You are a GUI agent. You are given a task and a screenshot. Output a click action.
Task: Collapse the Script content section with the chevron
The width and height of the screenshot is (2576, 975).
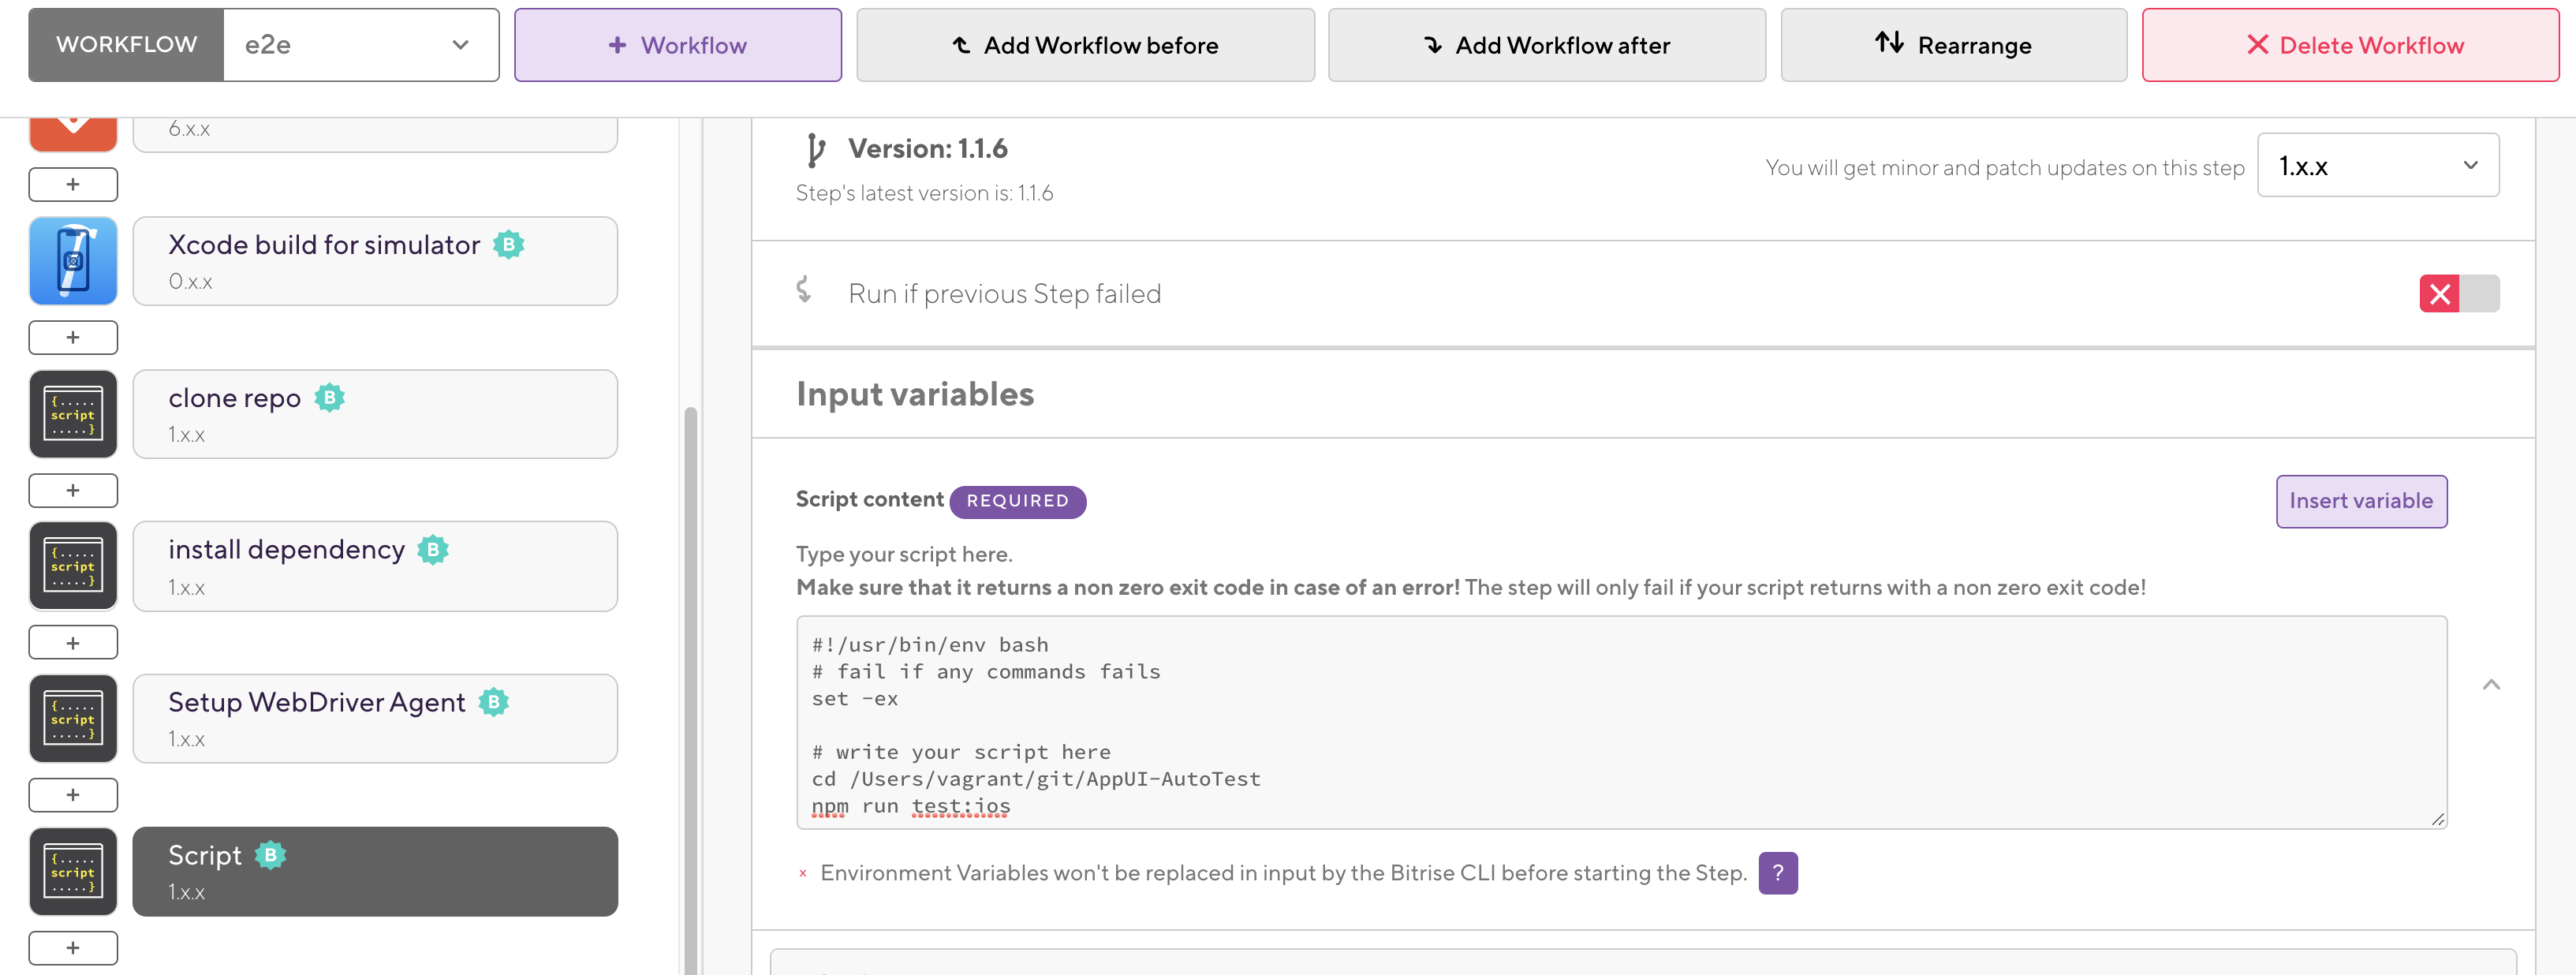tap(2491, 685)
